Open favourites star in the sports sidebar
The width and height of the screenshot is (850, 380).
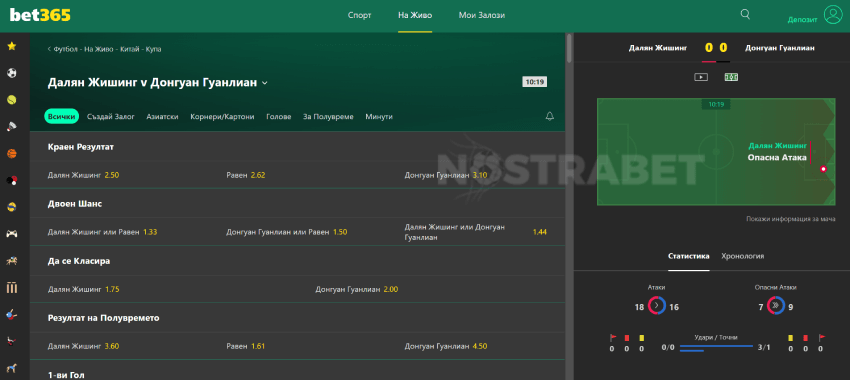[11, 46]
